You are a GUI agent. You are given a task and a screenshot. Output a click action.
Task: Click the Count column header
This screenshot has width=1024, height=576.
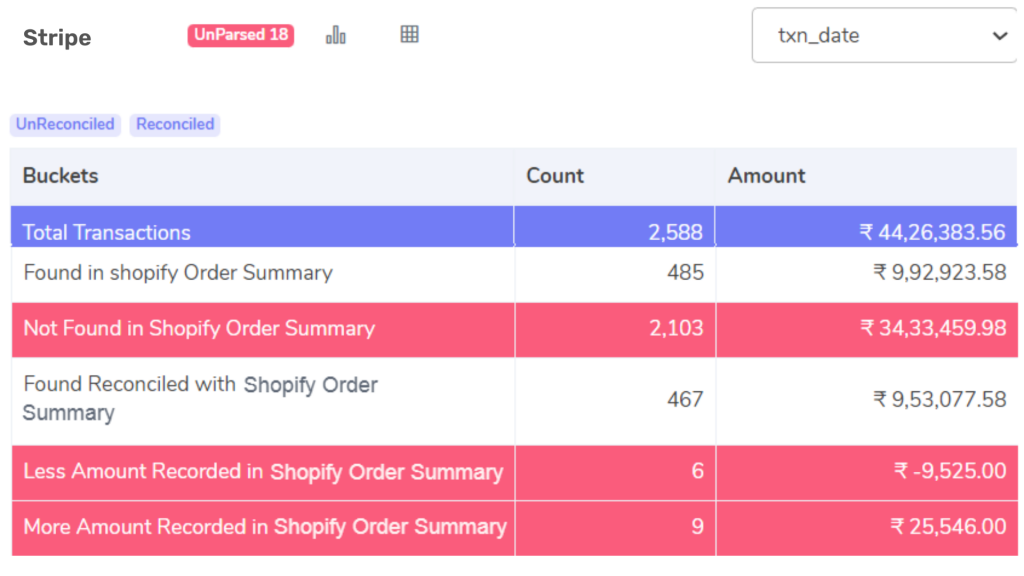point(555,176)
